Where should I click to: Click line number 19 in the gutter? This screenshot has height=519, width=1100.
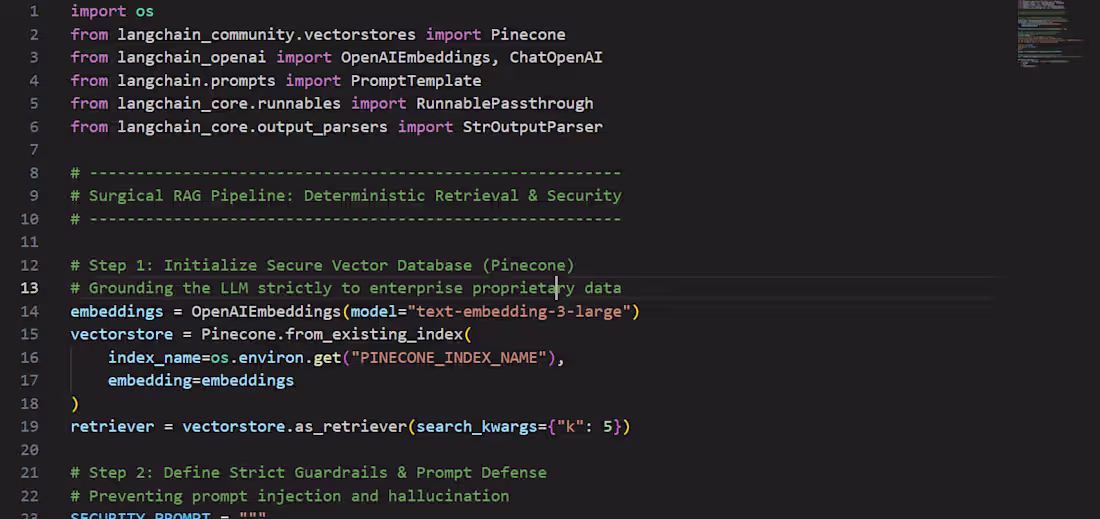[30, 427]
